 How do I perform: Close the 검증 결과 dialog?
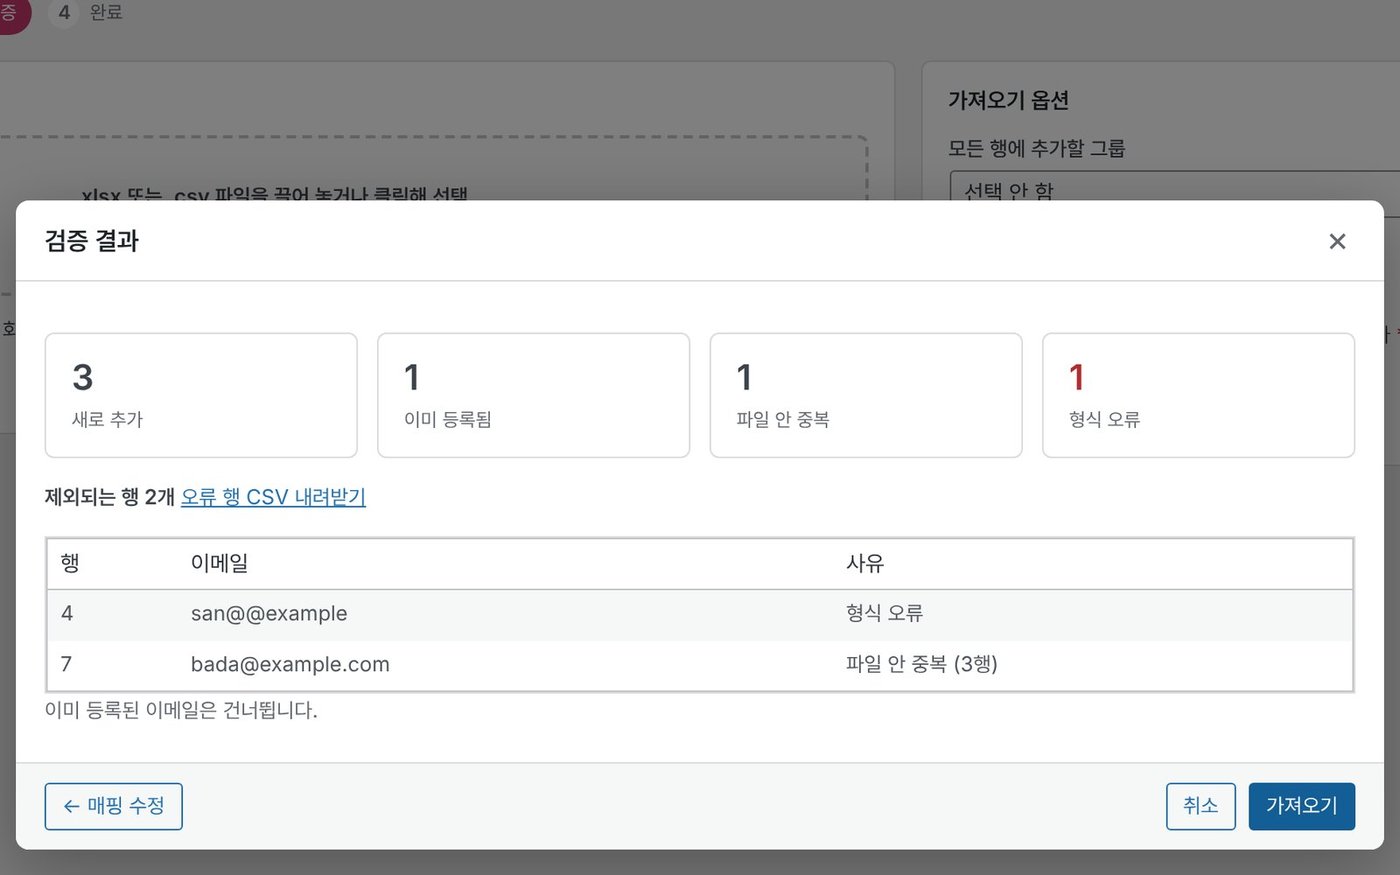coord(1337,241)
